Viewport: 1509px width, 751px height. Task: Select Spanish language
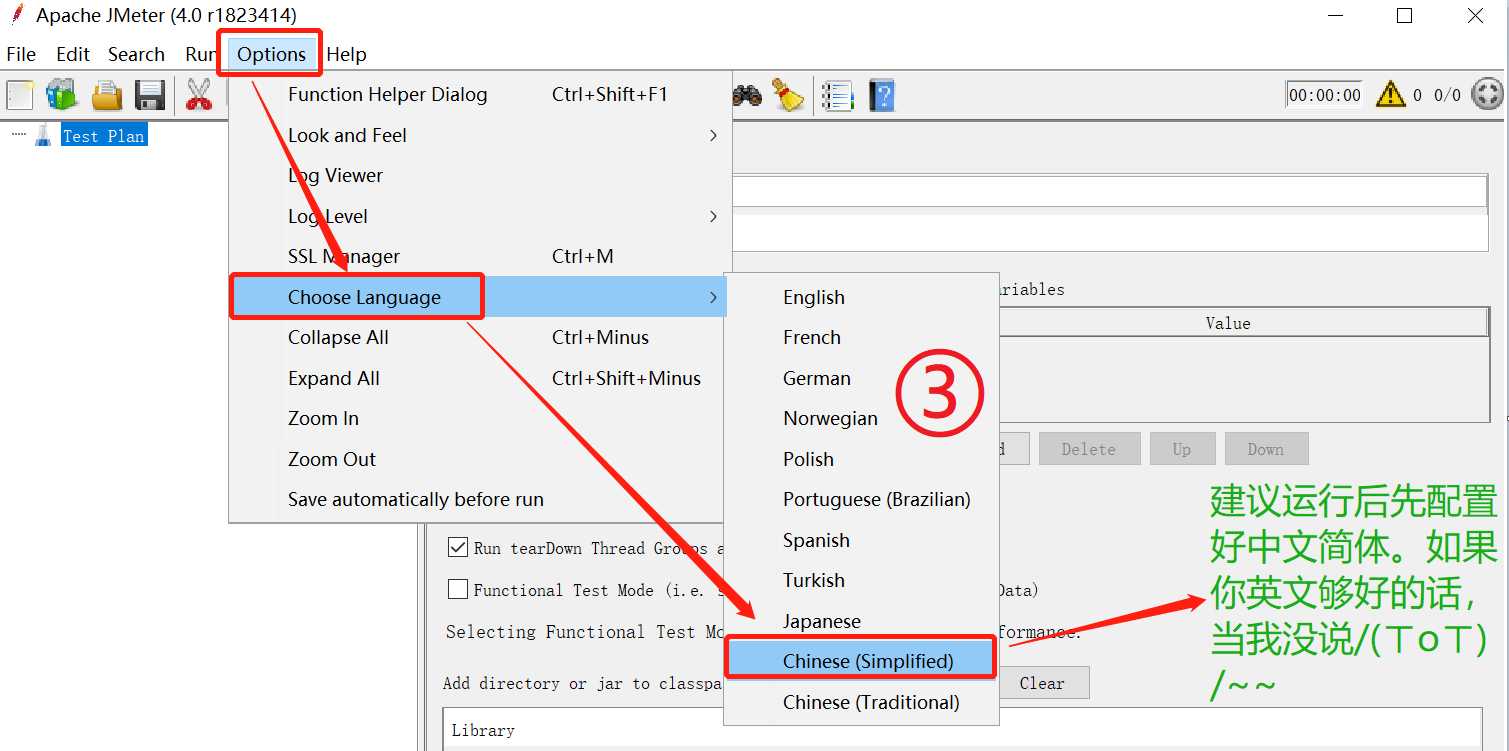point(861,540)
